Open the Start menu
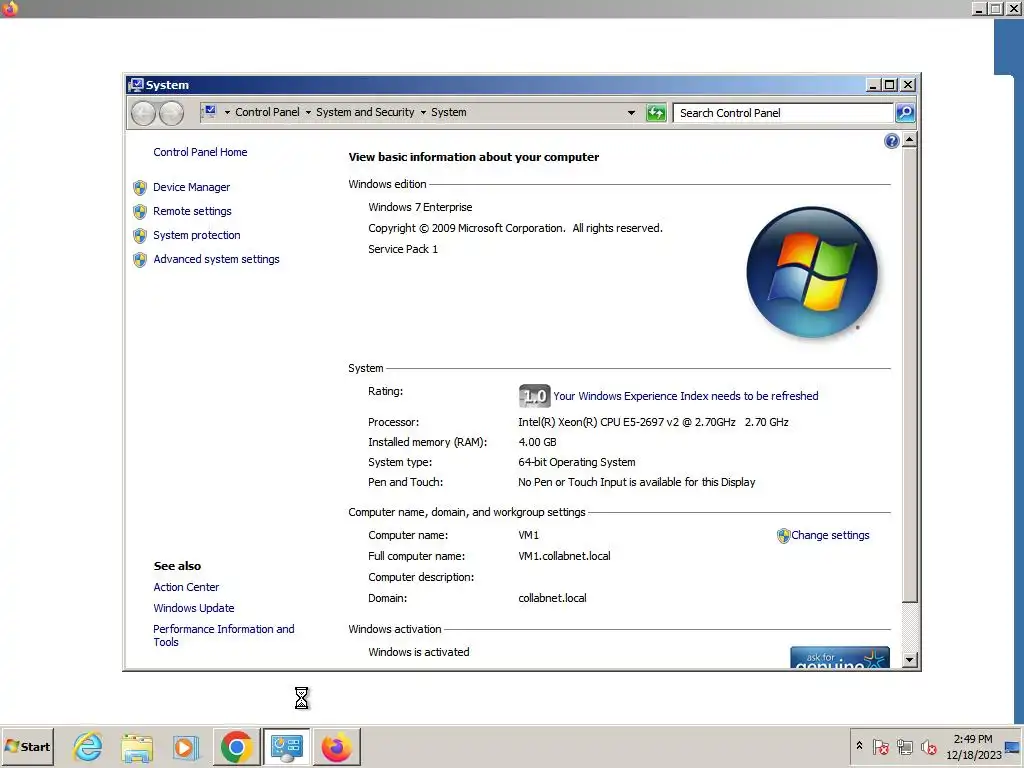Viewport: 1024px width, 768px height. coord(27,747)
